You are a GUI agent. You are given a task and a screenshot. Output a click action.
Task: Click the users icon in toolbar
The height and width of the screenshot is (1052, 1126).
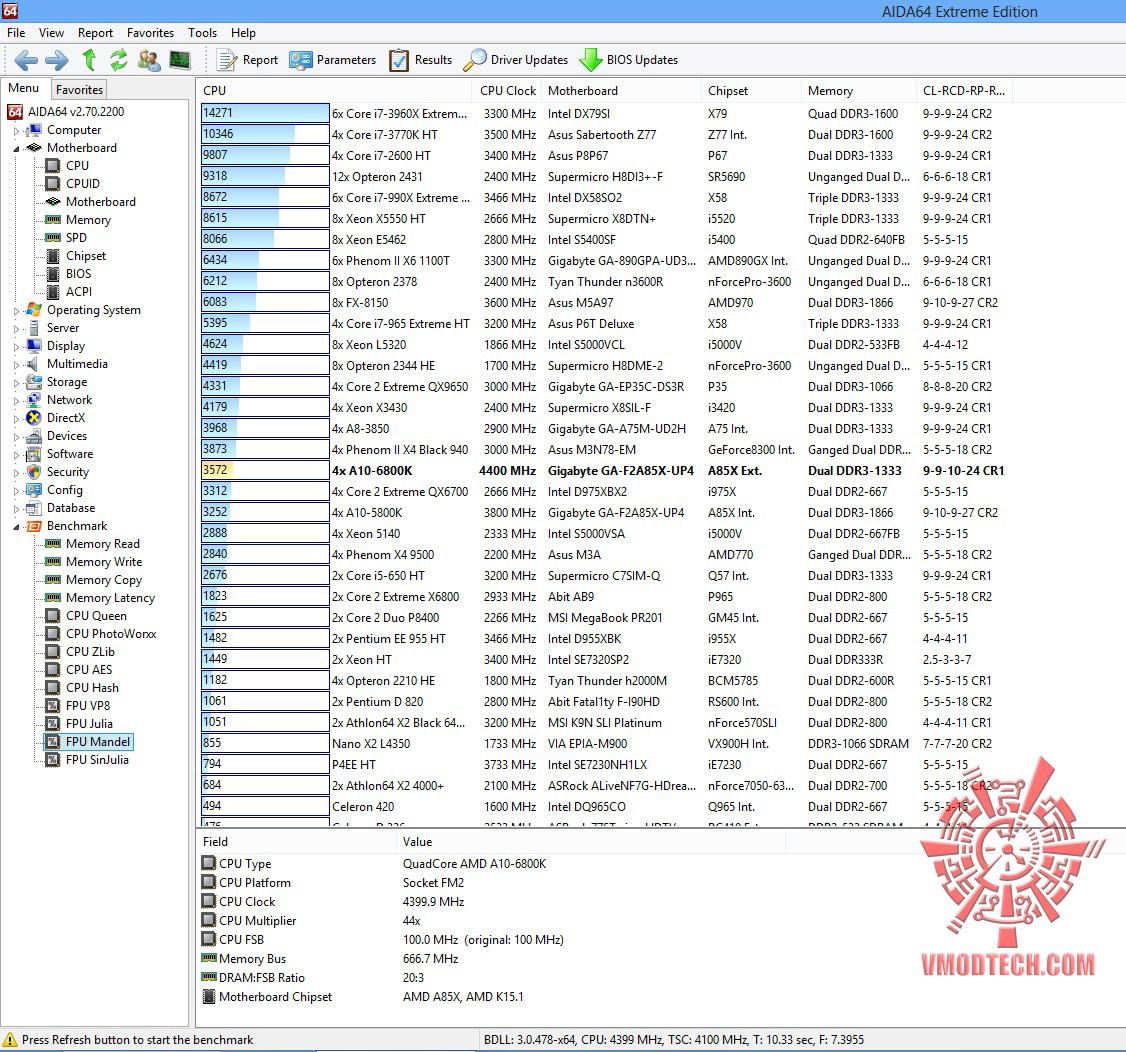click(x=149, y=60)
